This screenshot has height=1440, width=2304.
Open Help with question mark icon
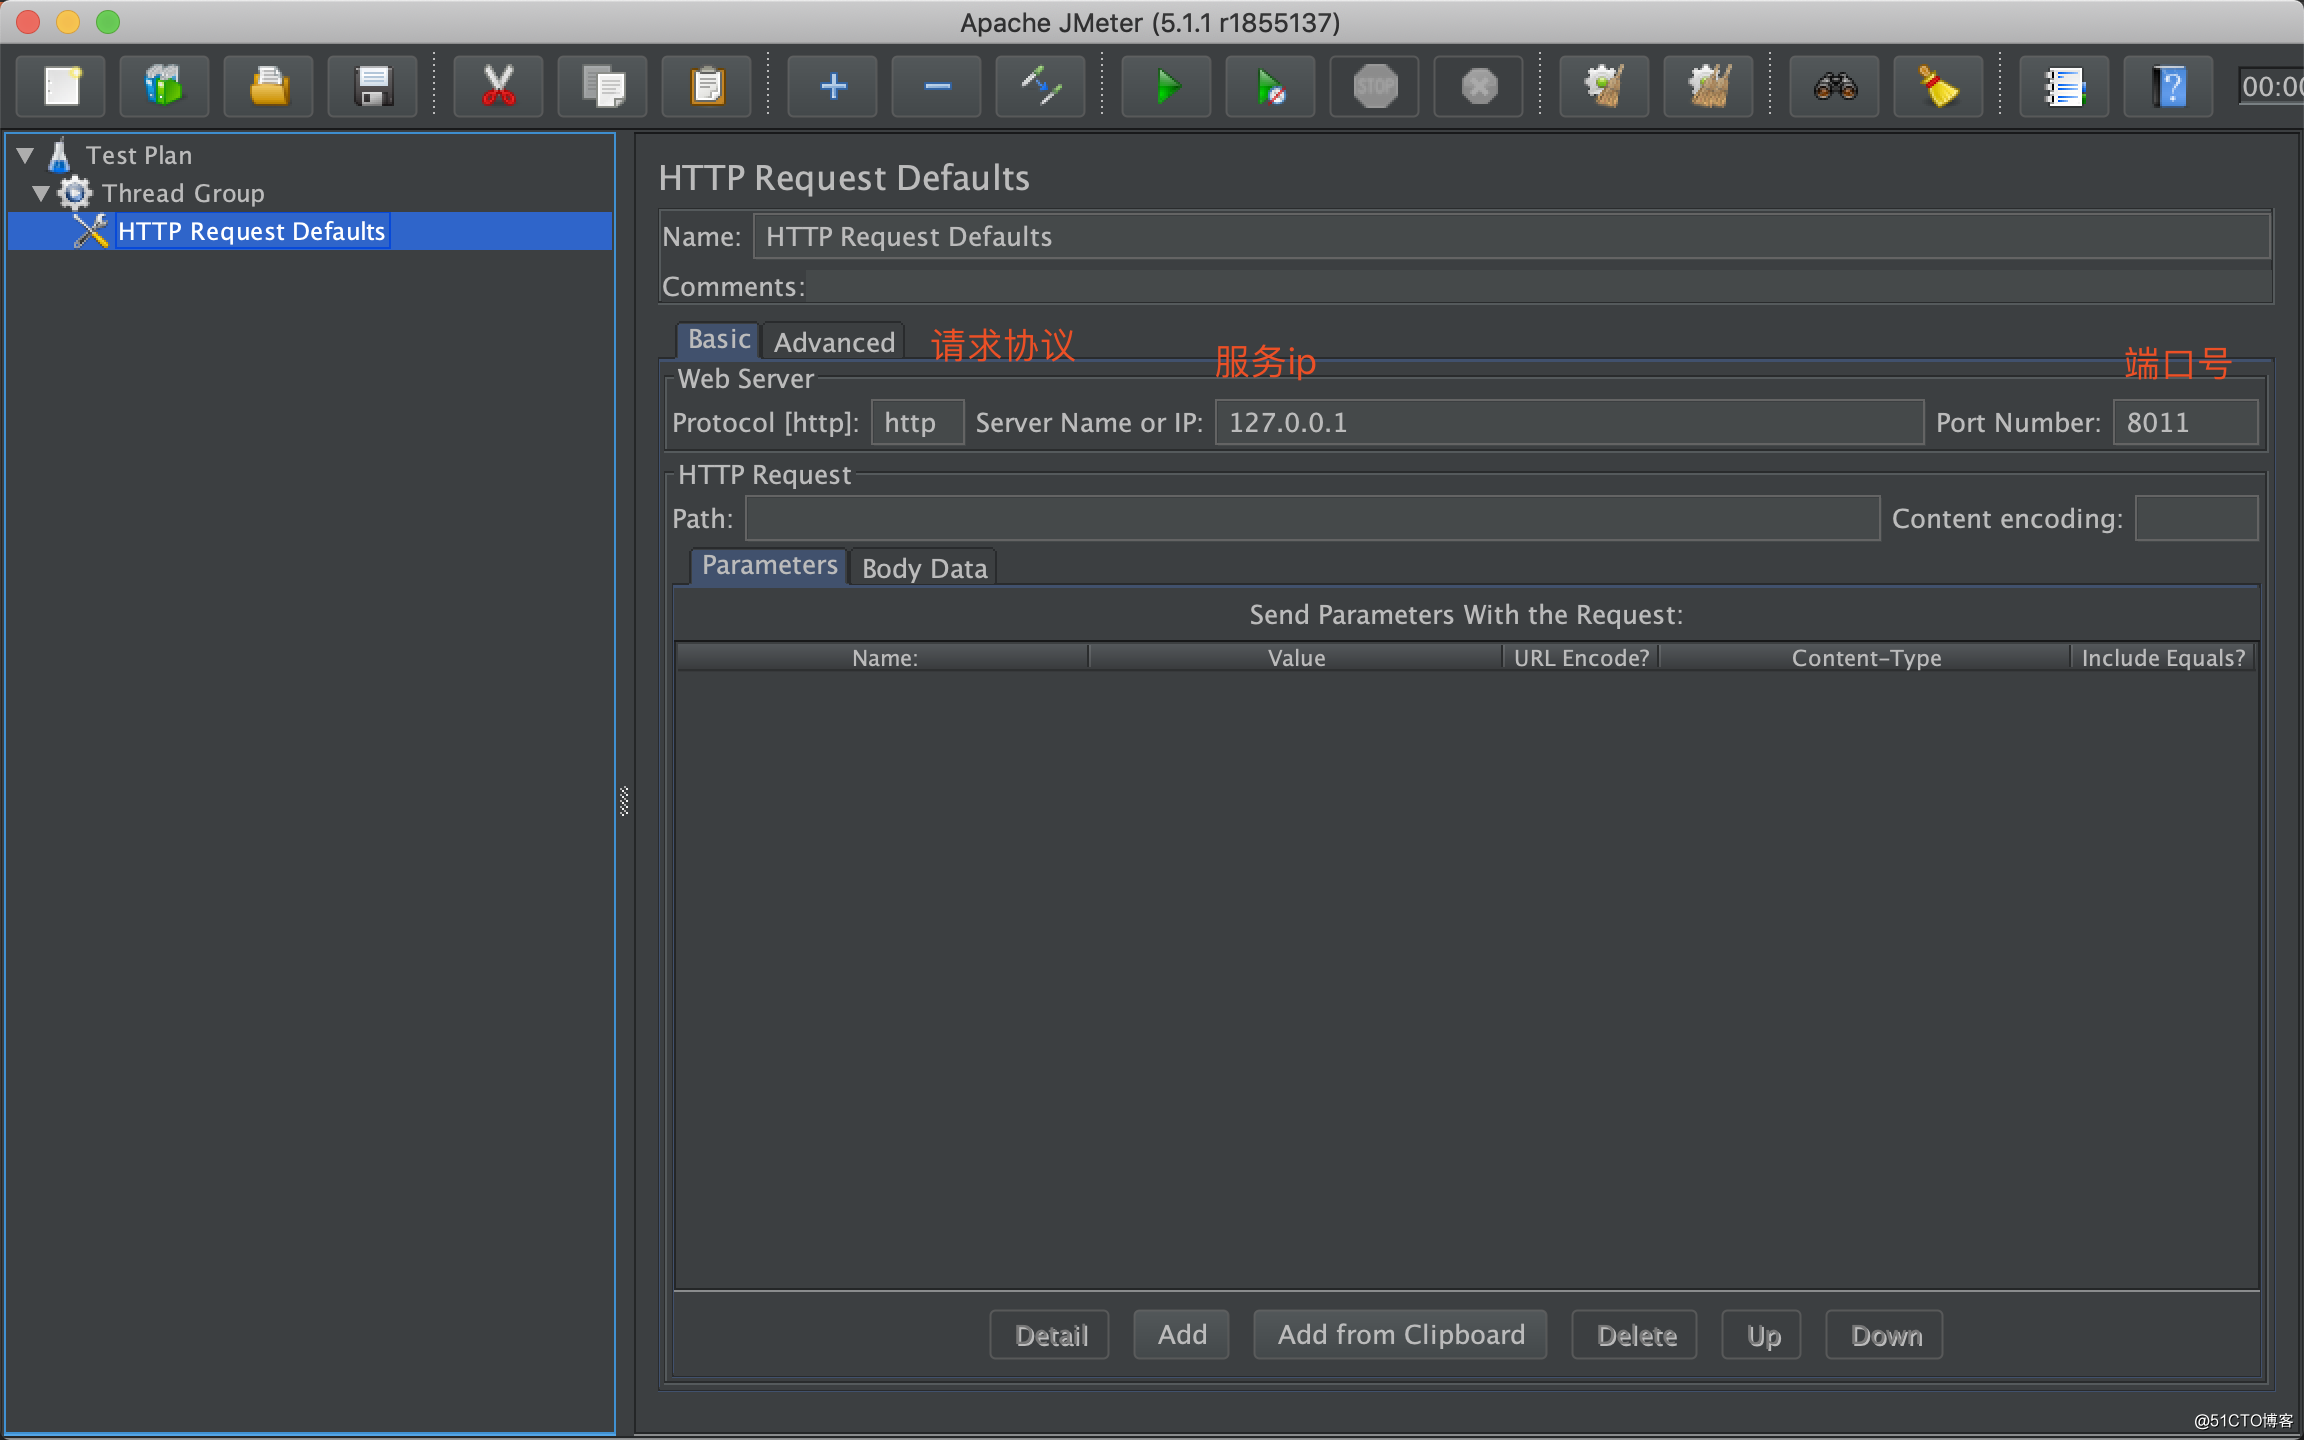(x=2169, y=87)
